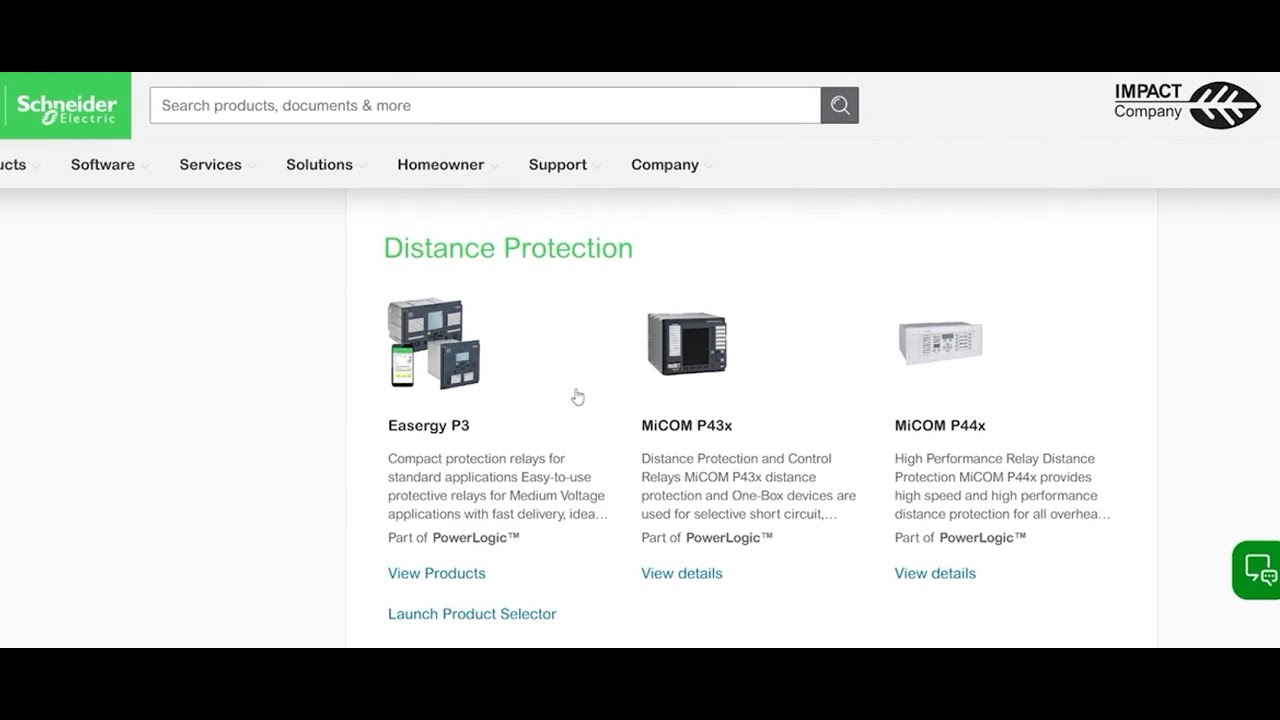Open the Impact Company leaf logo
Viewport: 1280px width, 720px height.
(1187, 105)
